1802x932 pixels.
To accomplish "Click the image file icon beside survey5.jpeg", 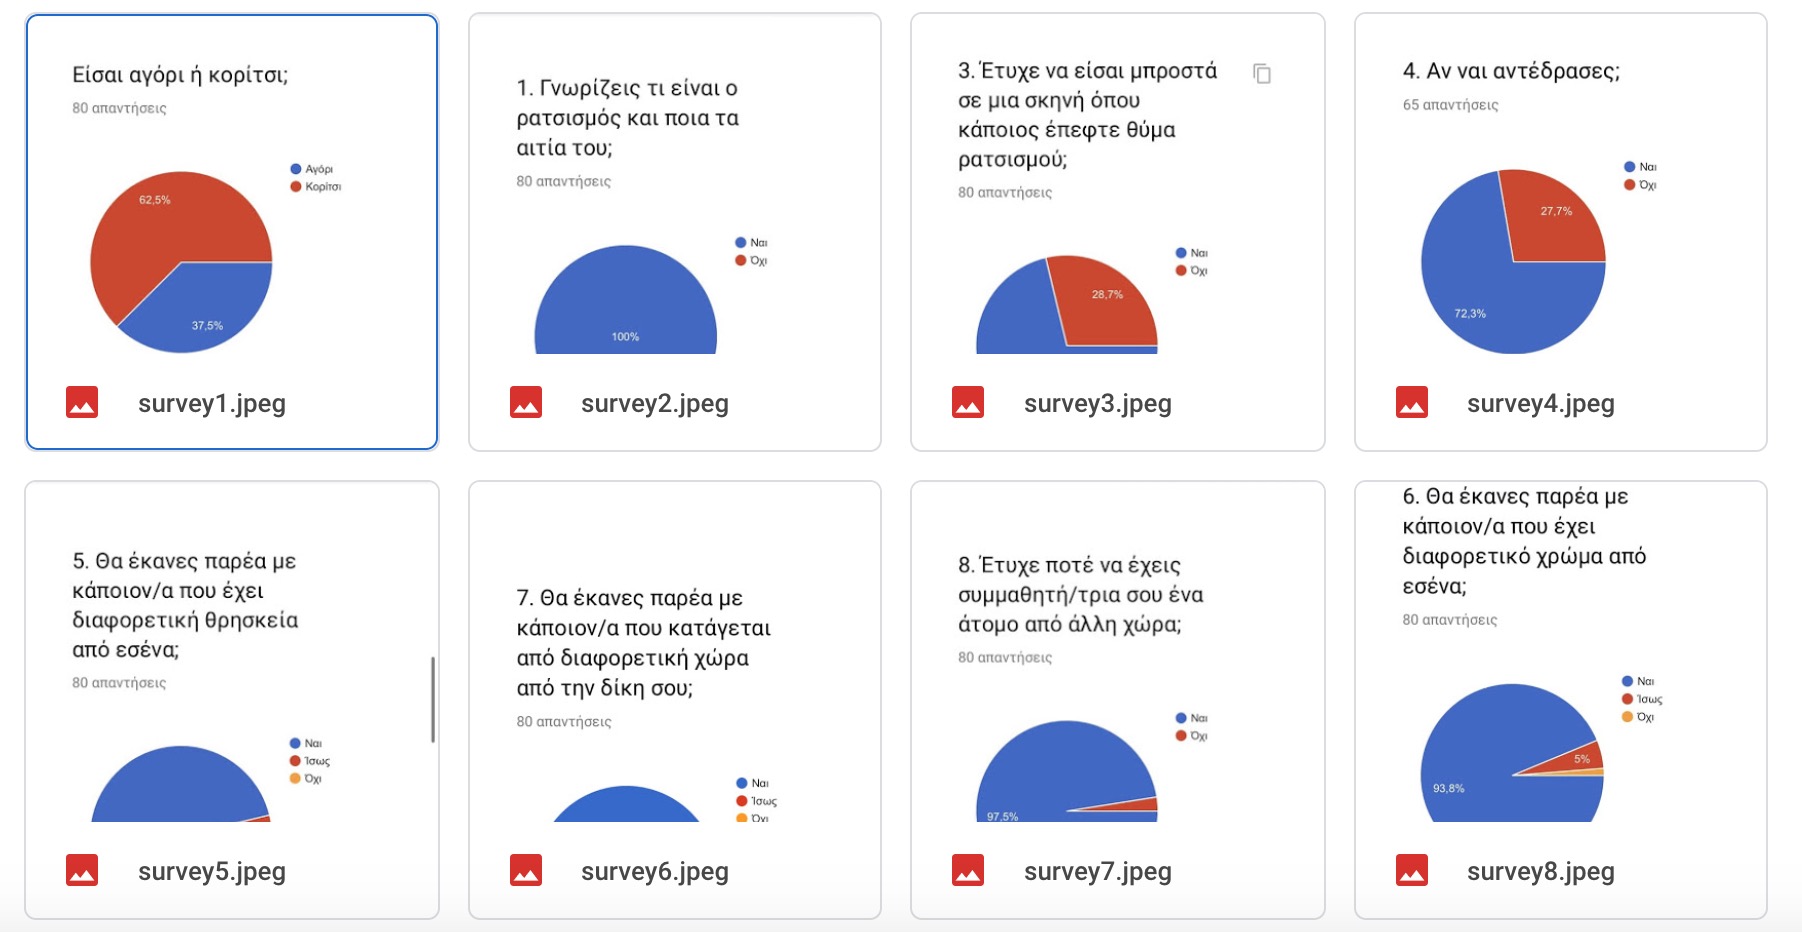I will [x=82, y=870].
